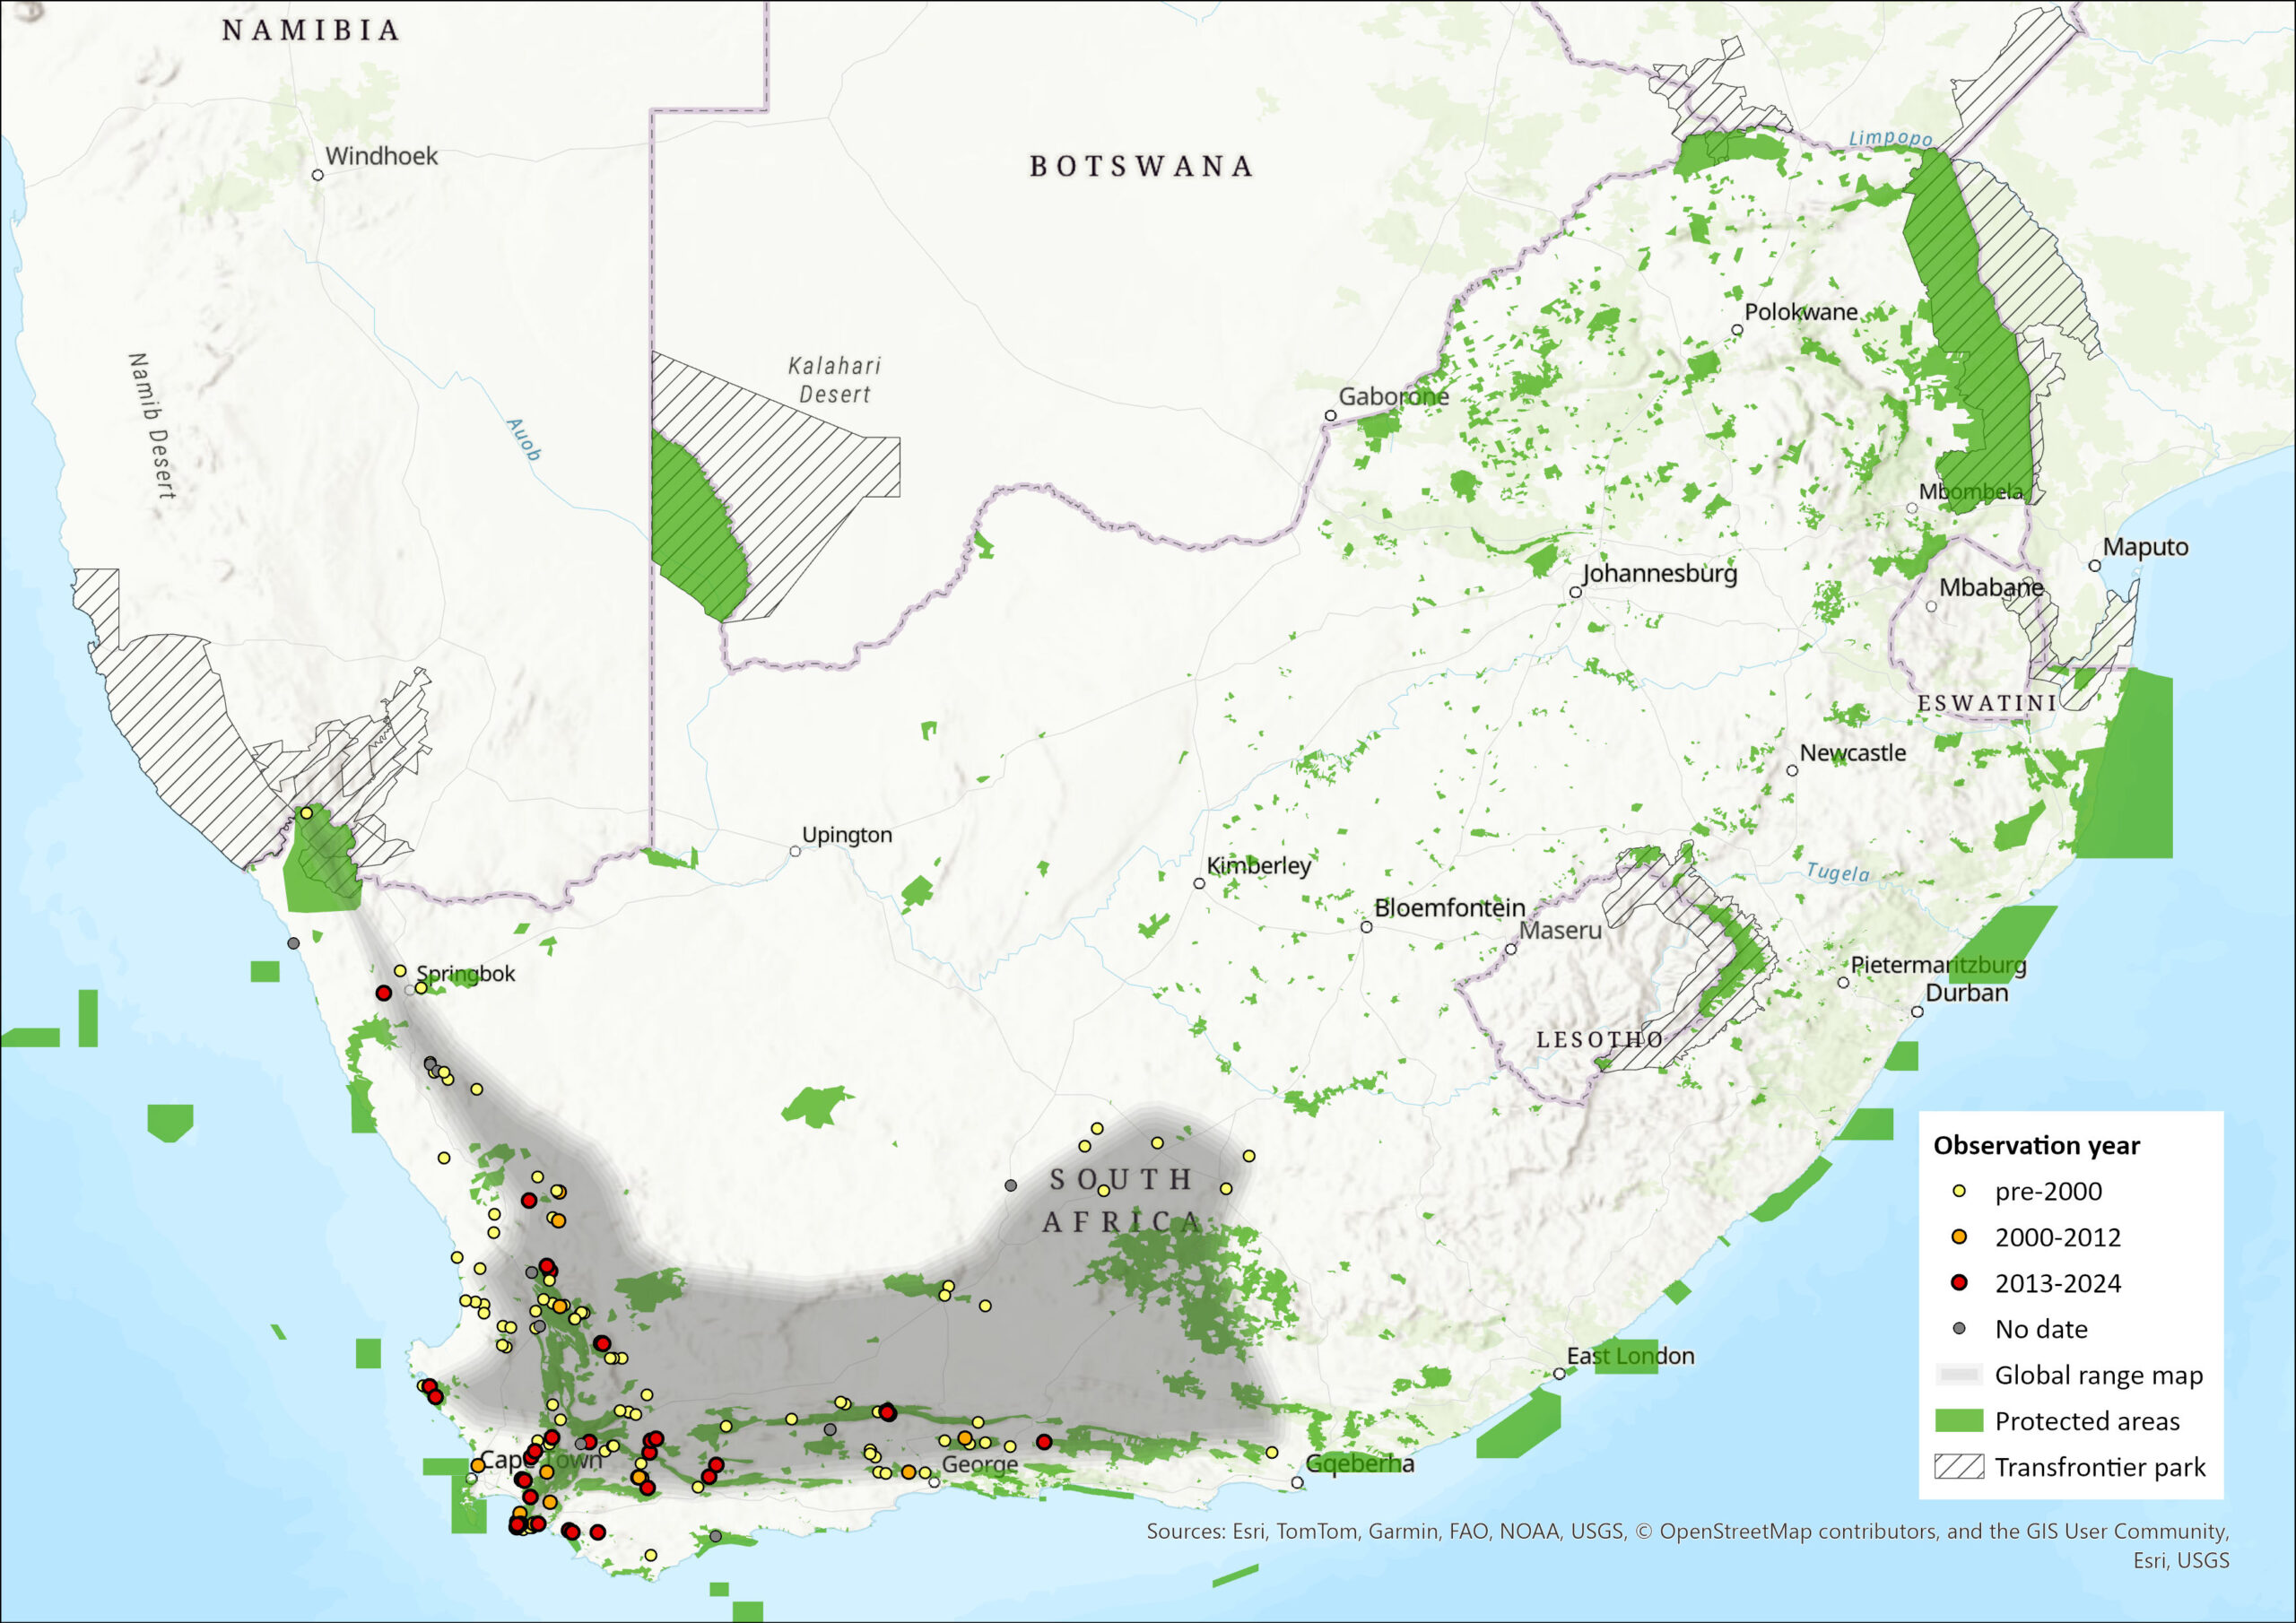Click the Observation year legend title
This screenshot has height=1623, width=2296.
pyautogui.click(x=2036, y=1145)
